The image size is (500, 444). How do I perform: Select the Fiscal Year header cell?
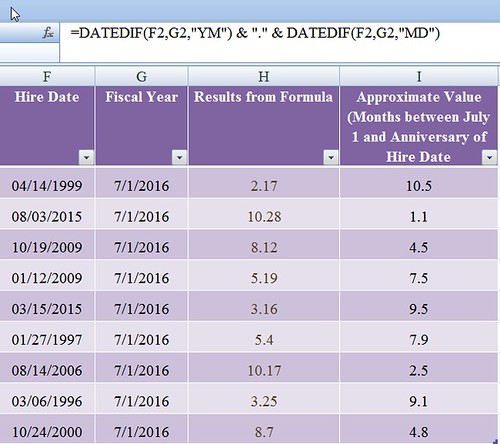142,126
